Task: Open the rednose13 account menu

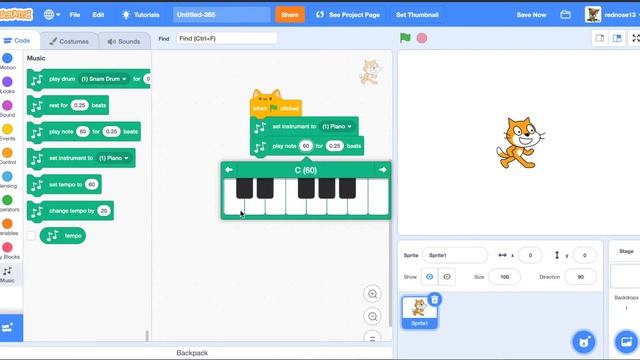Action: click(611, 15)
